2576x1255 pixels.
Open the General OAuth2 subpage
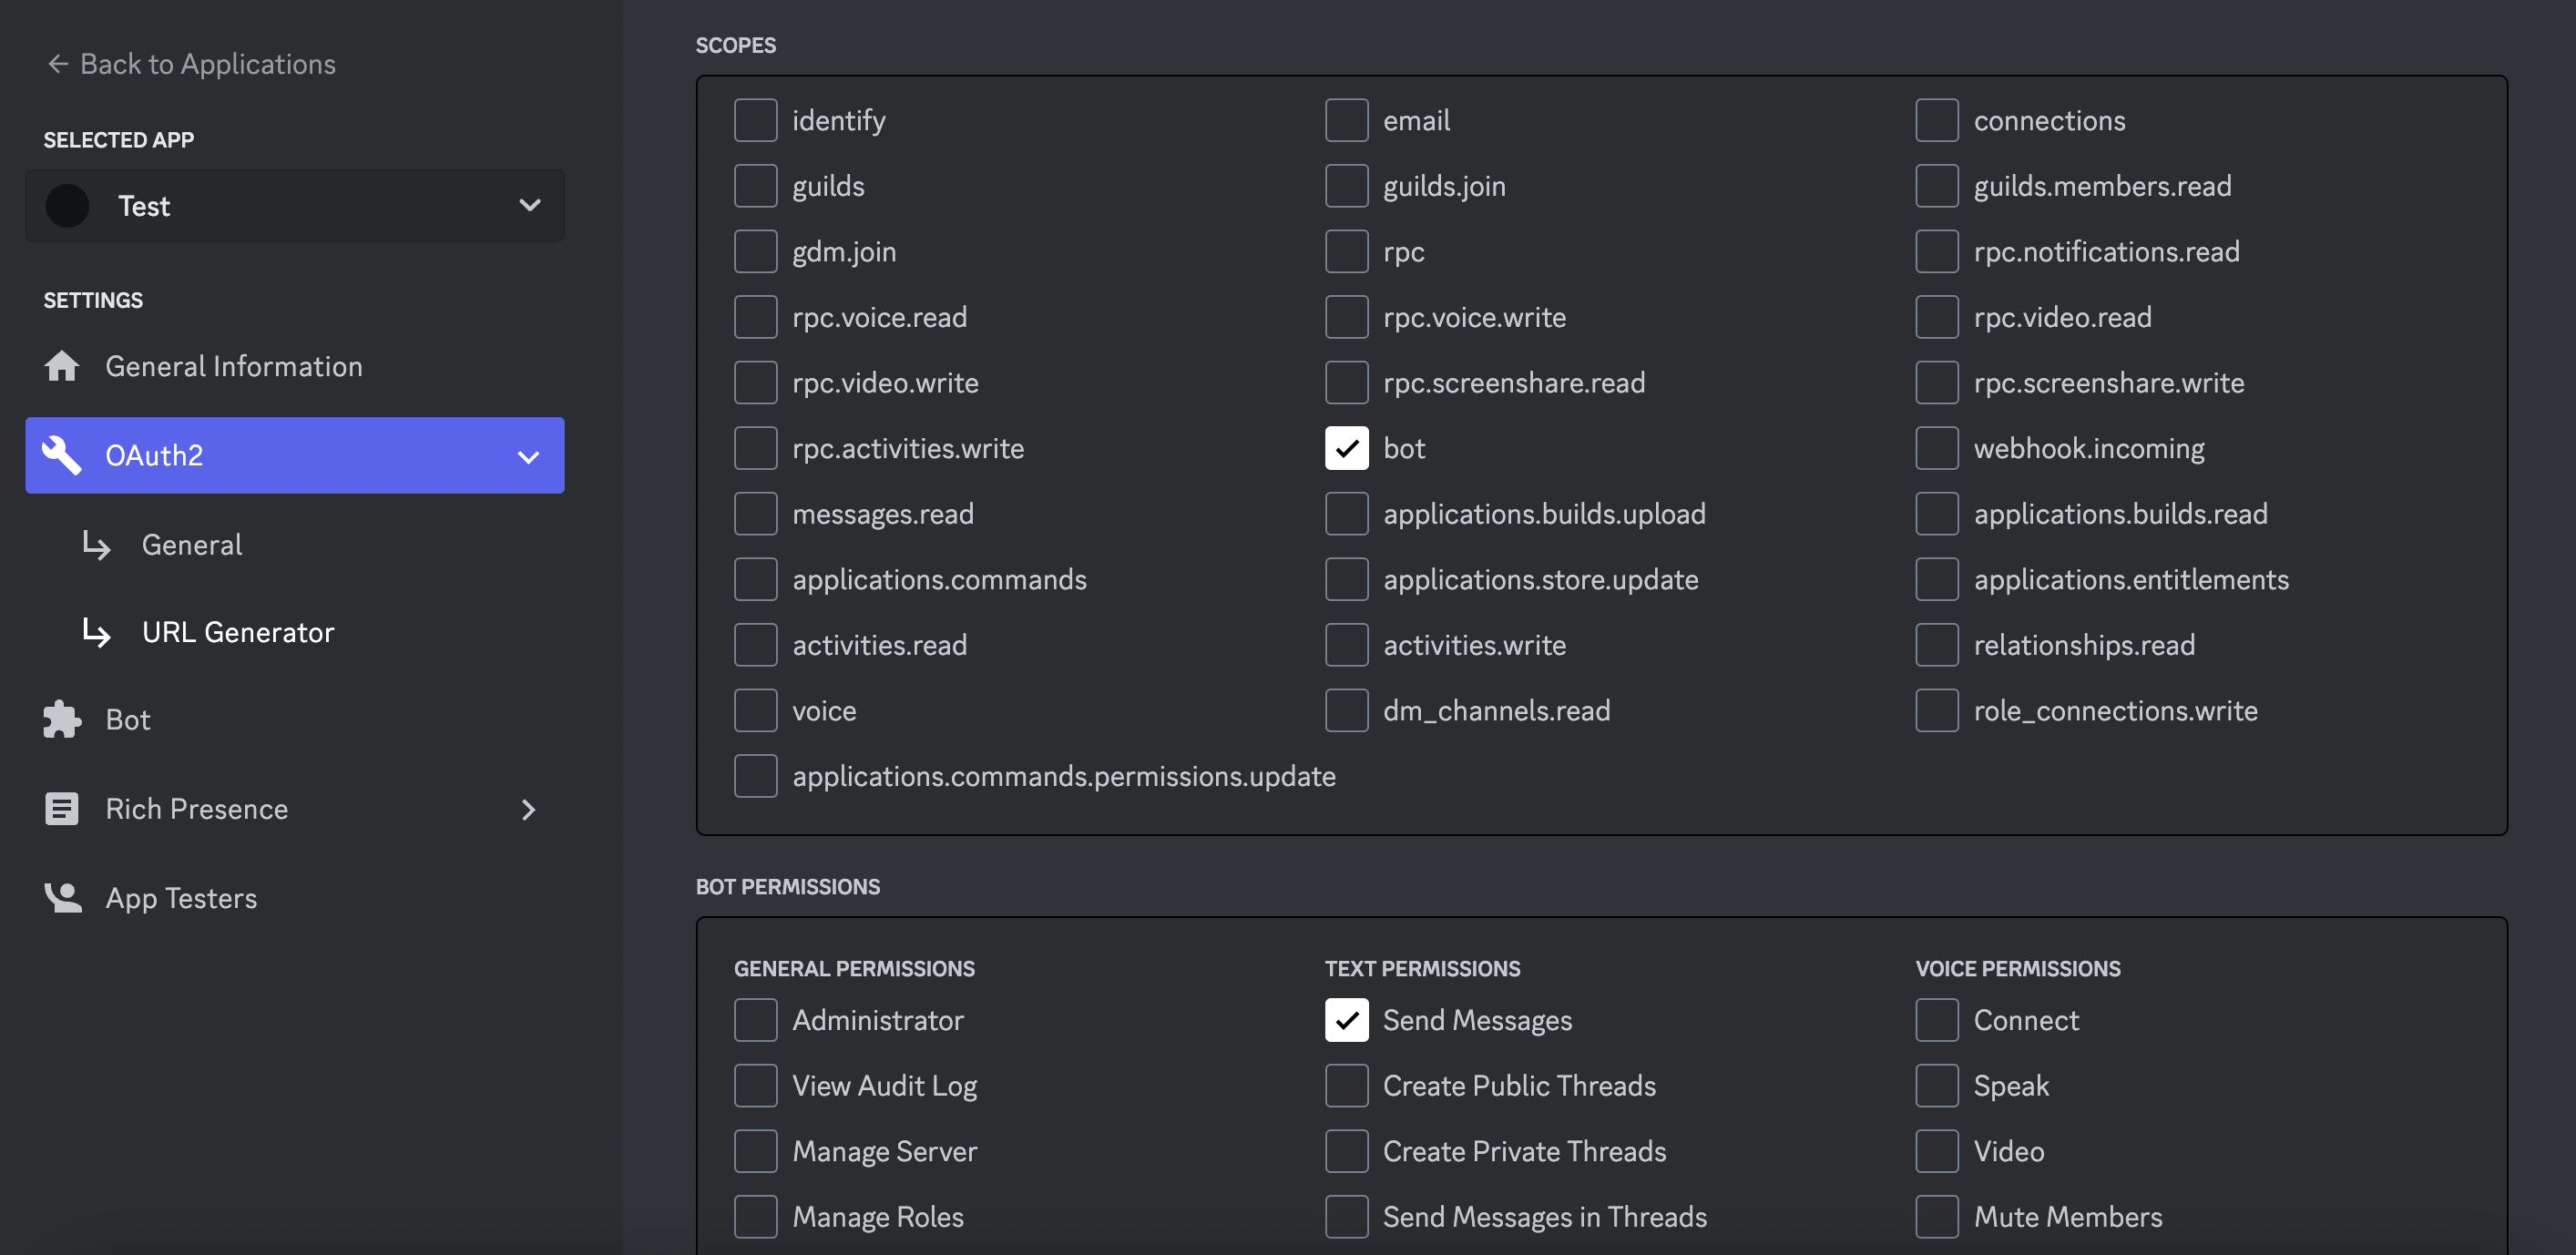click(192, 545)
